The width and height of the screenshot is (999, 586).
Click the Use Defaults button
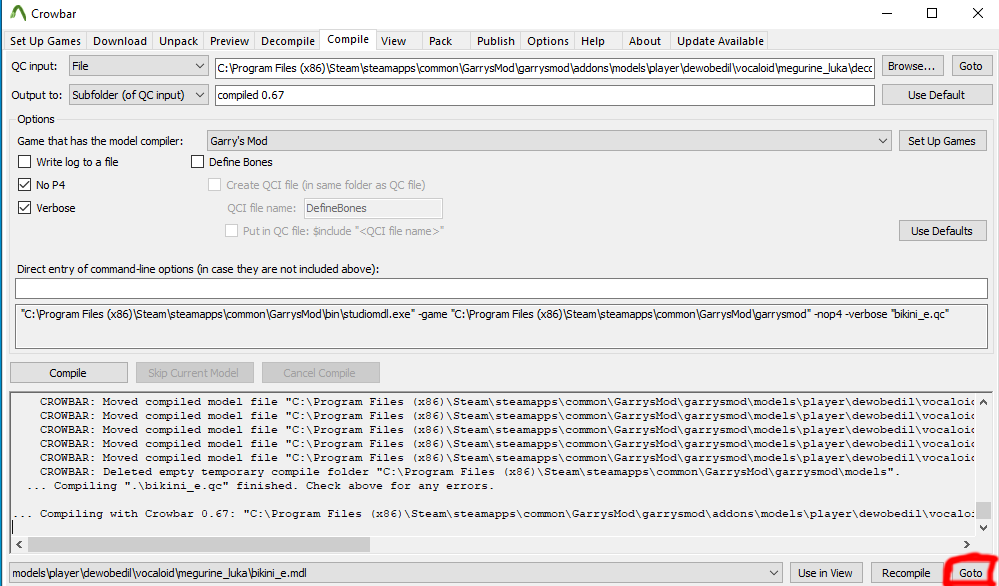[x=942, y=231]
